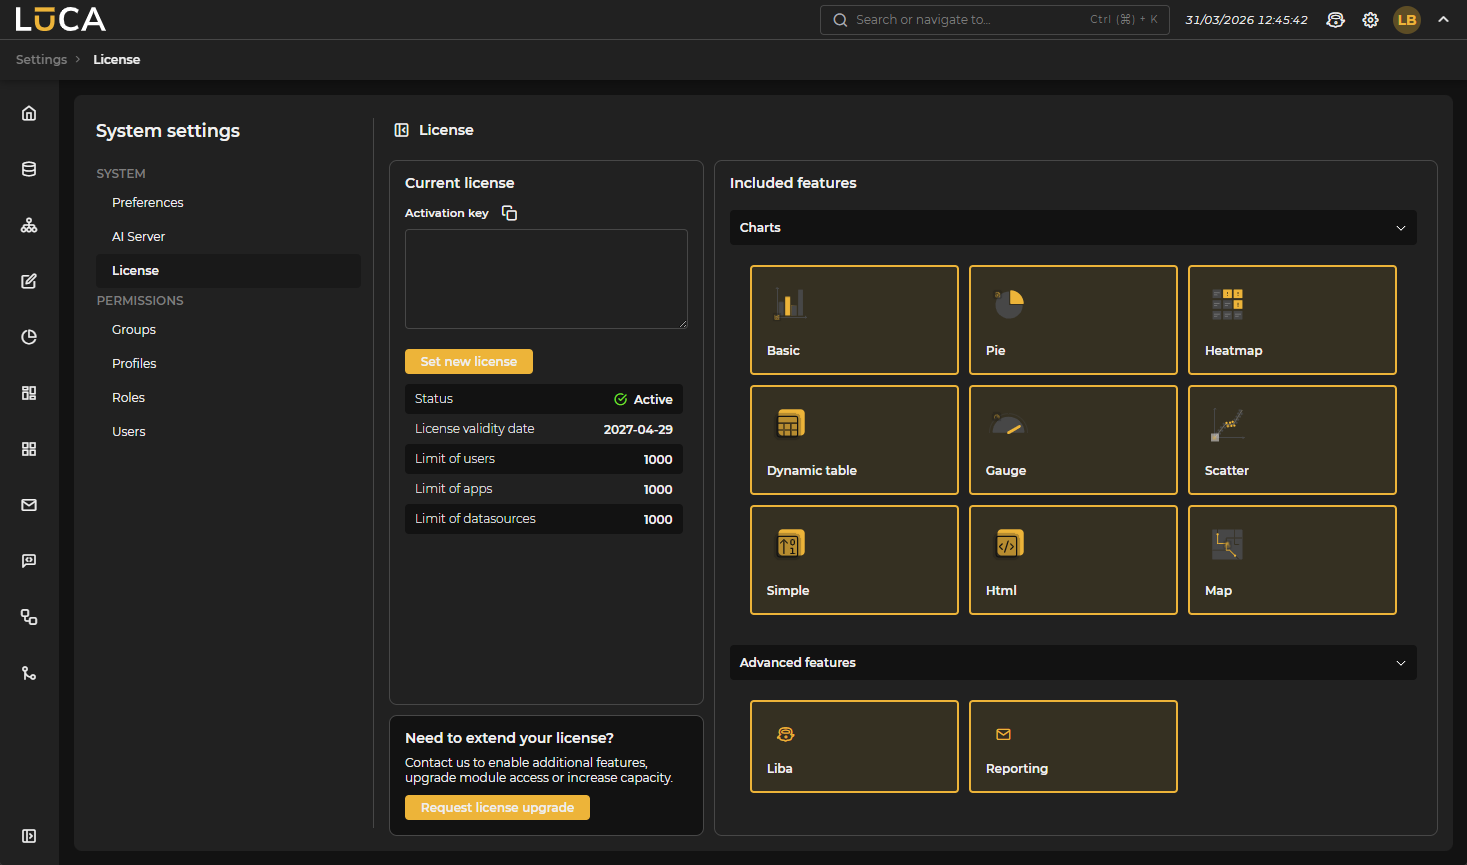This screenshot has height=865, width=1467.
Task: Open settings gear icon in top bar
Action: 1370,20
